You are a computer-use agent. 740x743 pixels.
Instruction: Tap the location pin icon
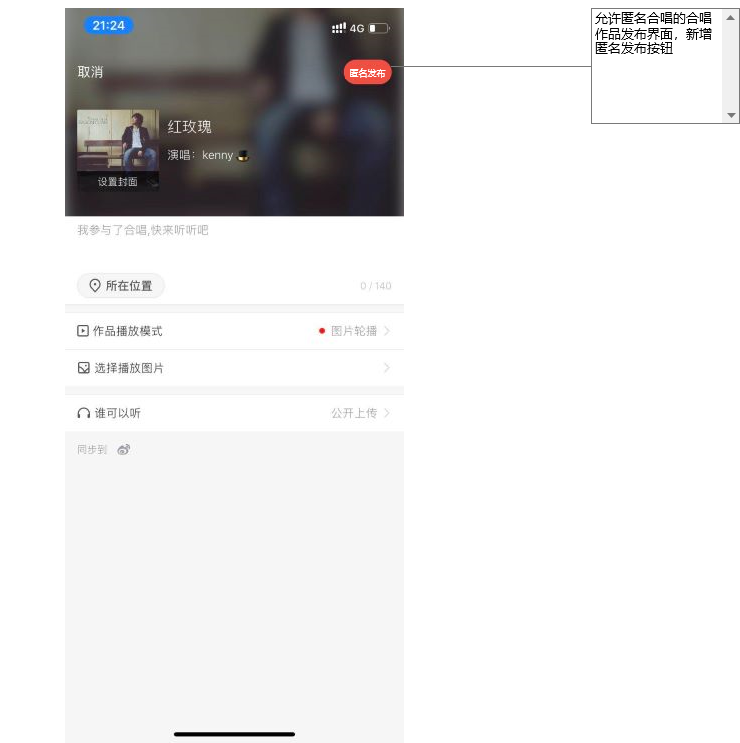click(x=95, y=286)
